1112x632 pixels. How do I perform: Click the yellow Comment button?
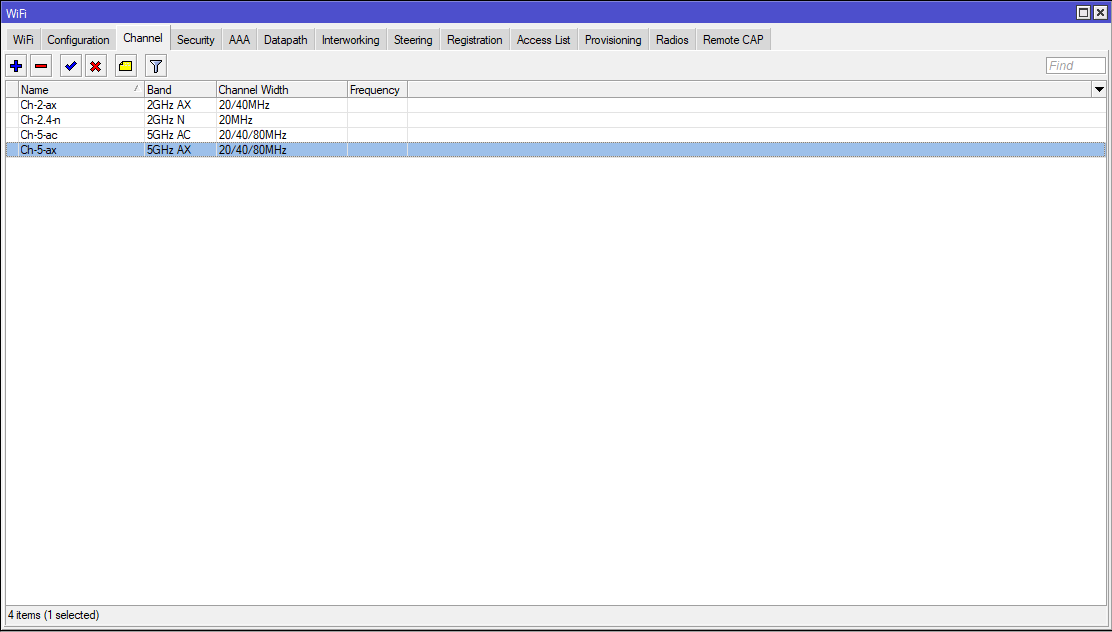pyautogui.click(x=125, y=67)
